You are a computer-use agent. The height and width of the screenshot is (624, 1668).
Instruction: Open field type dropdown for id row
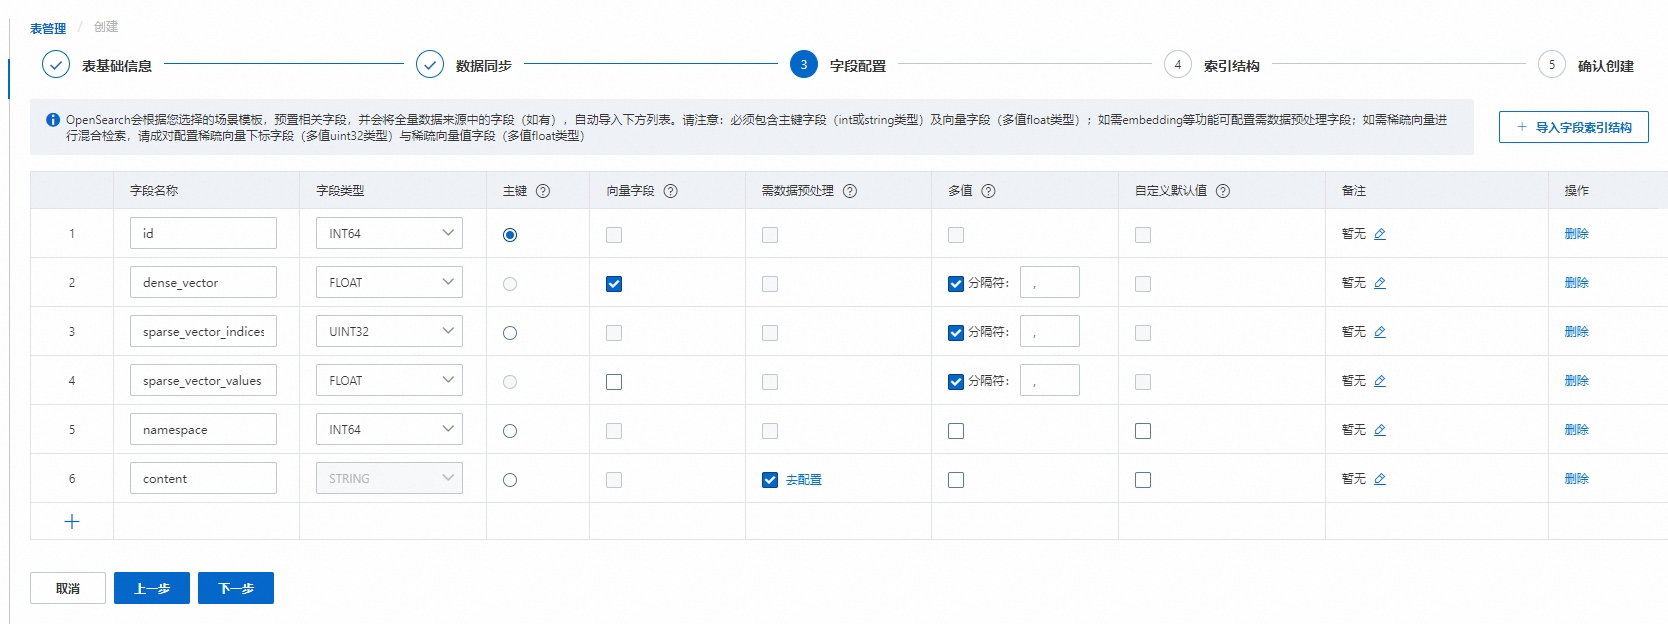pos(389,233)
